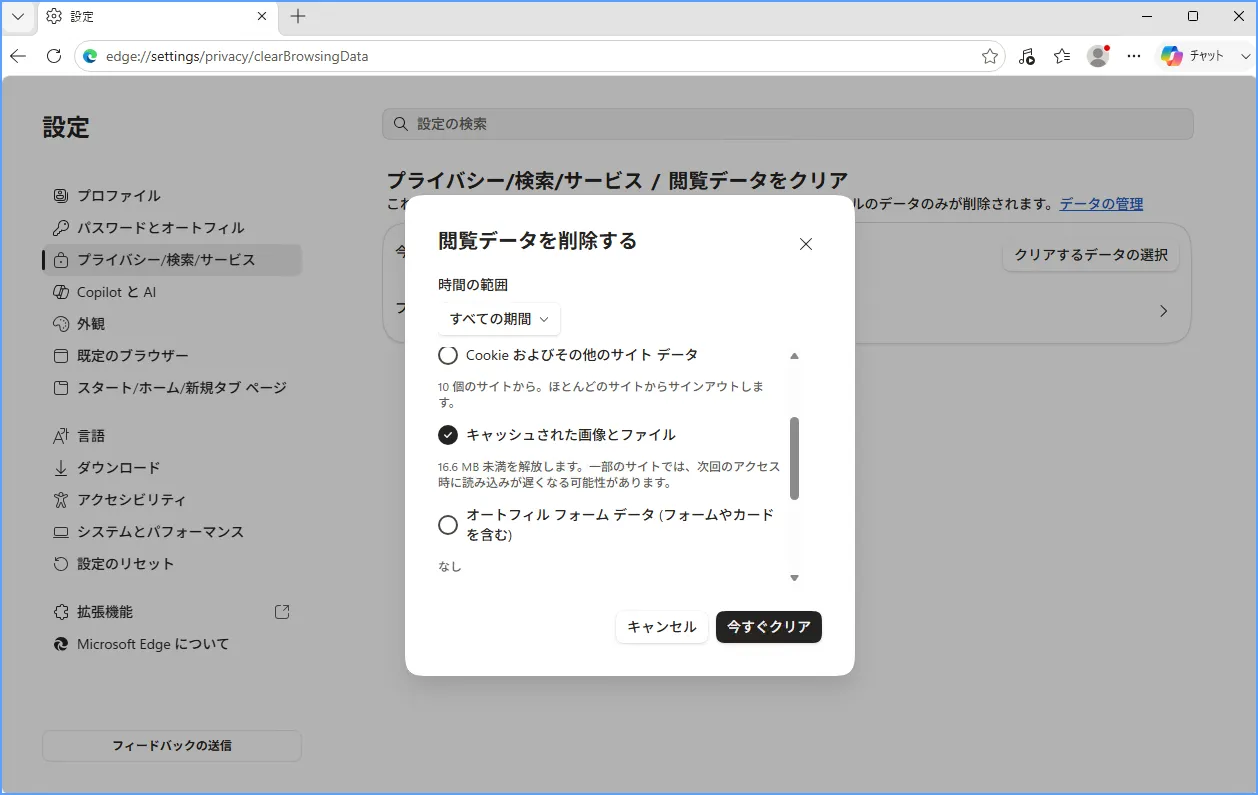Open 外観 settings section
This screenshot has height=795, width=1258.
coord(171,324)
